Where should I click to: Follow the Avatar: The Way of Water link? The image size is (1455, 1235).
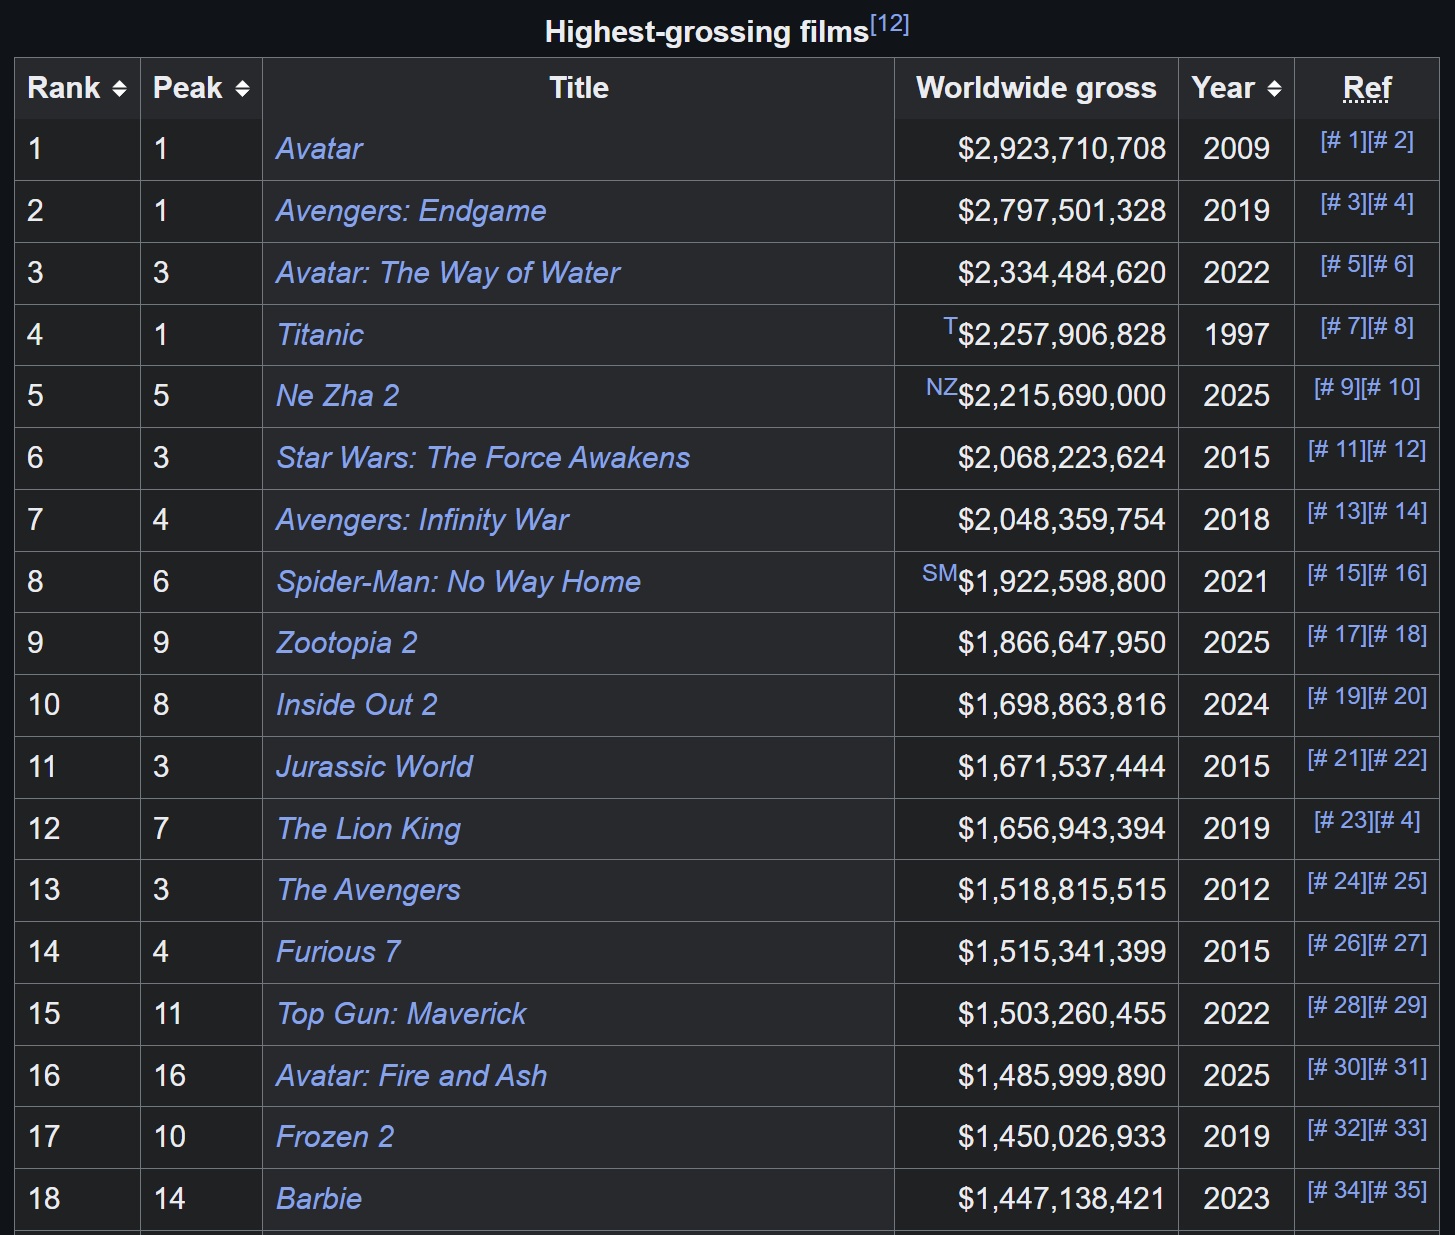point(448,273)
